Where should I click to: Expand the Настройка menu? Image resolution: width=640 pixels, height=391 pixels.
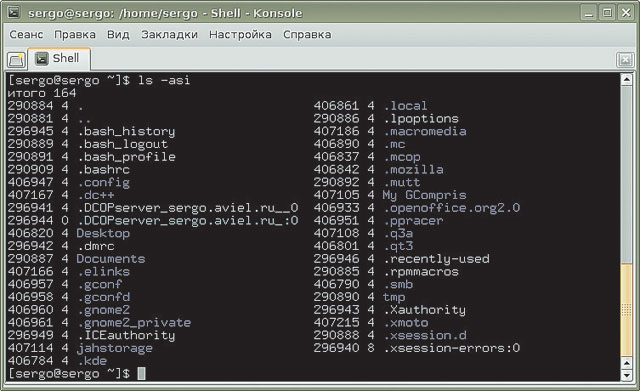[240, 35]
